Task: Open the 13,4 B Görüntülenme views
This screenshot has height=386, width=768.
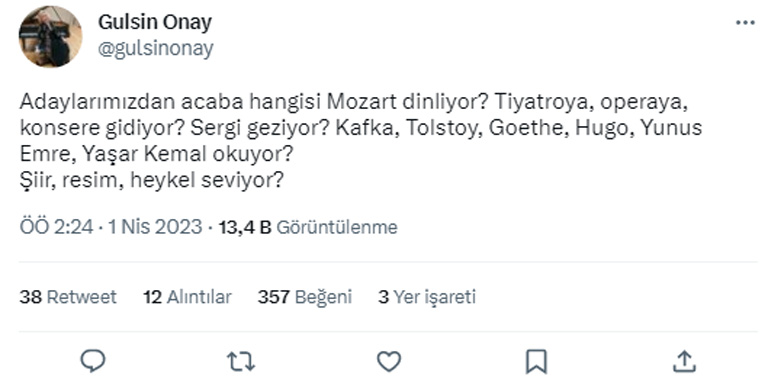Action: coord(308,227)
